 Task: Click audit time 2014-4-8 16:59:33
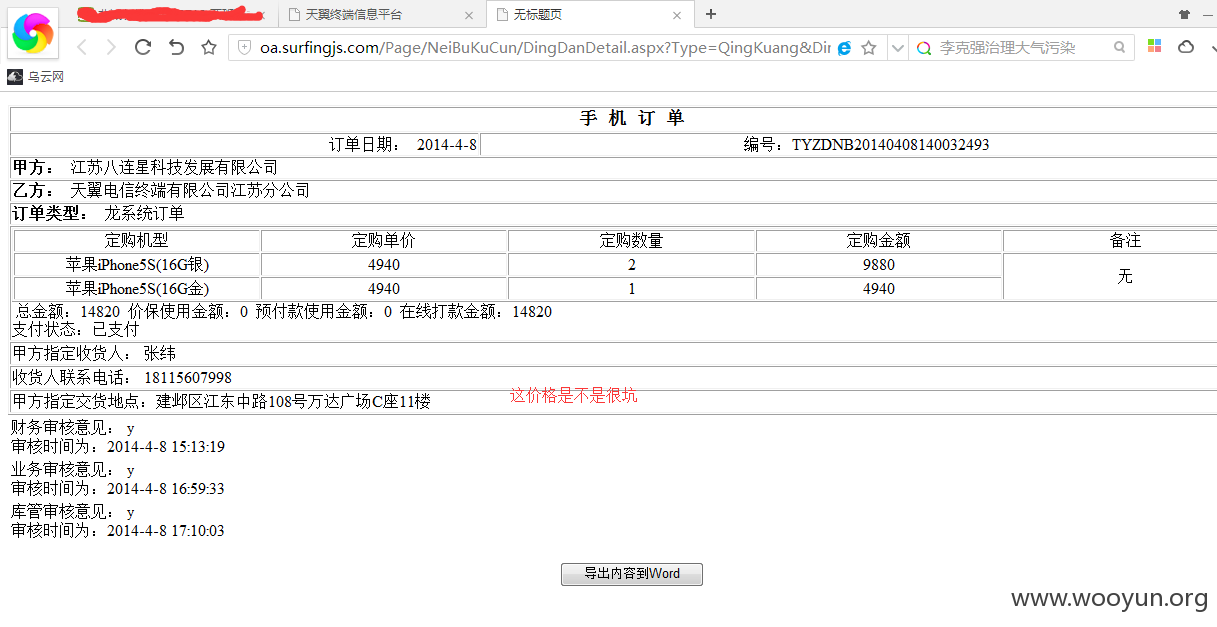coord(166,489)
